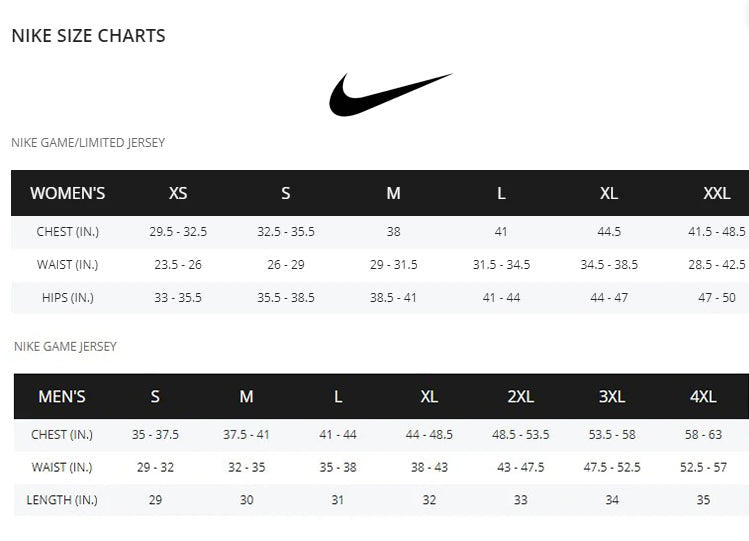This screenshot has height=541, width=749.
Task: Select men's XL waist value 38 - 43
Action: coord(429,467)
